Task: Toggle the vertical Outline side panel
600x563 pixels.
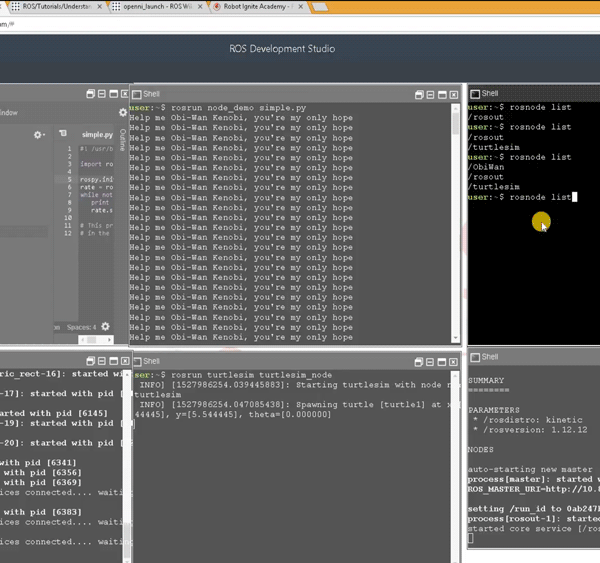Action: [123, 139]
